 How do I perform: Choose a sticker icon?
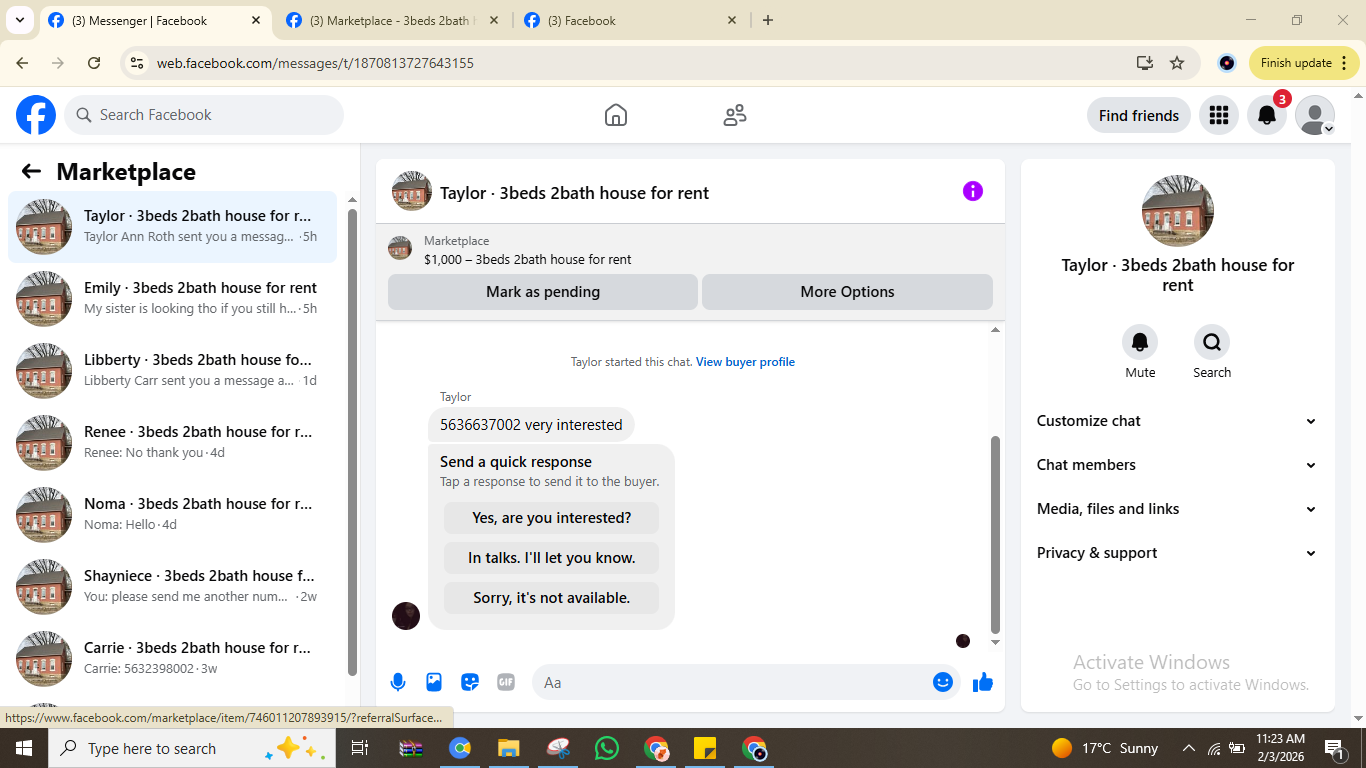[x=470, y=682]
